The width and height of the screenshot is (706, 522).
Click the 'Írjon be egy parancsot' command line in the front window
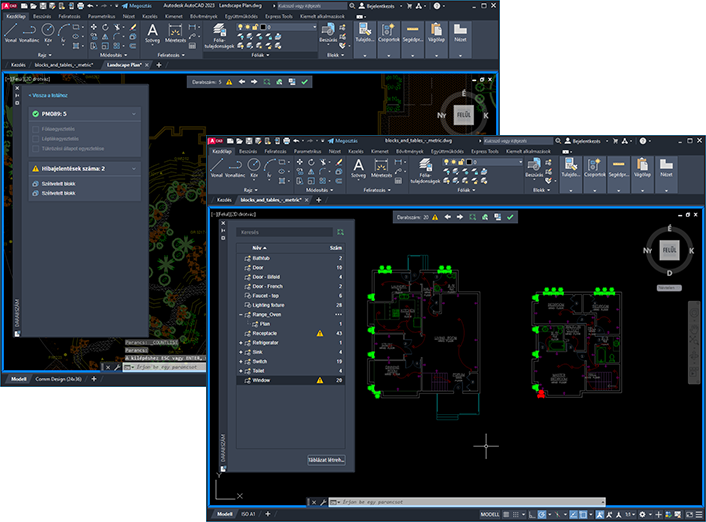pyautogui.click(x=467, y=502)
